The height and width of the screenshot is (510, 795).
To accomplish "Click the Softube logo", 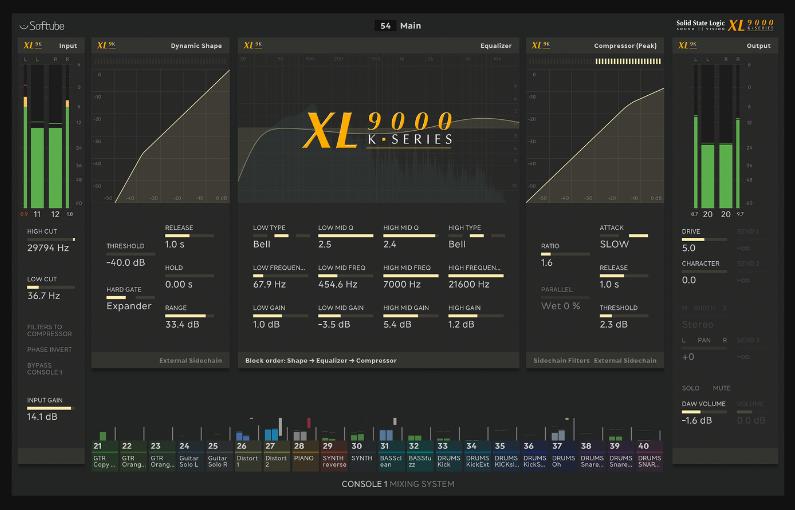I will [x=42, y=26].
